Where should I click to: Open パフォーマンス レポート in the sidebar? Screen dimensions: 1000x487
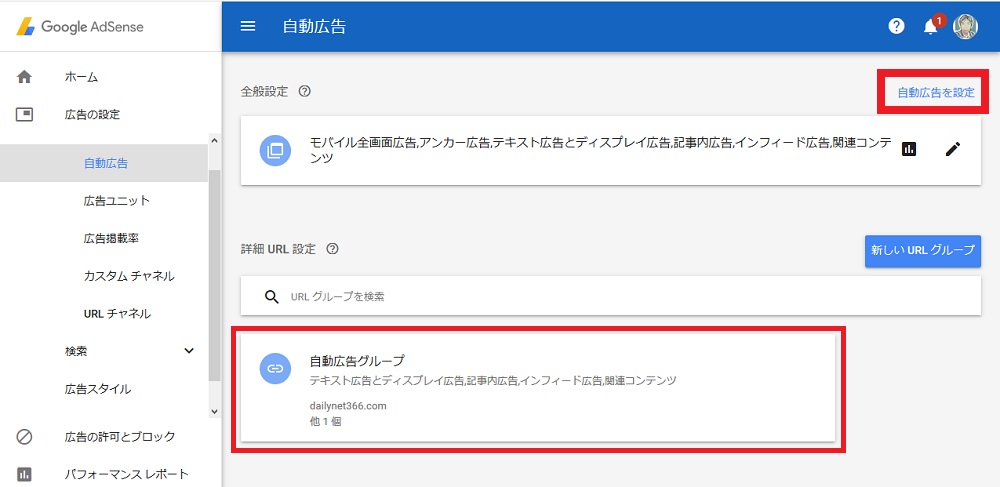tap(127, 474)
